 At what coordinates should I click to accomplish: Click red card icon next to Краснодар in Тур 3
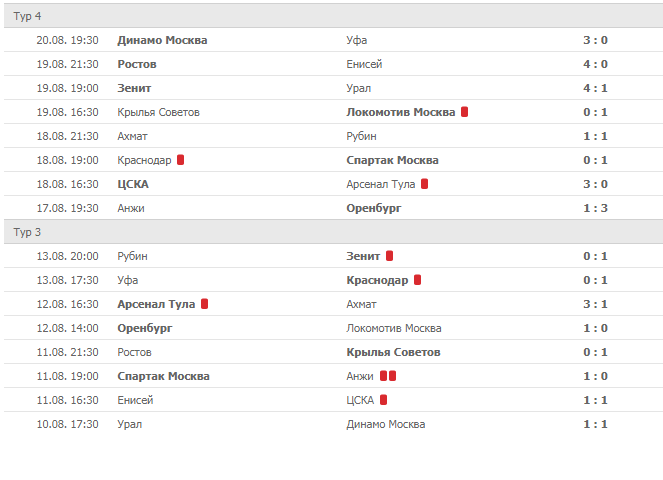point(417,280)
